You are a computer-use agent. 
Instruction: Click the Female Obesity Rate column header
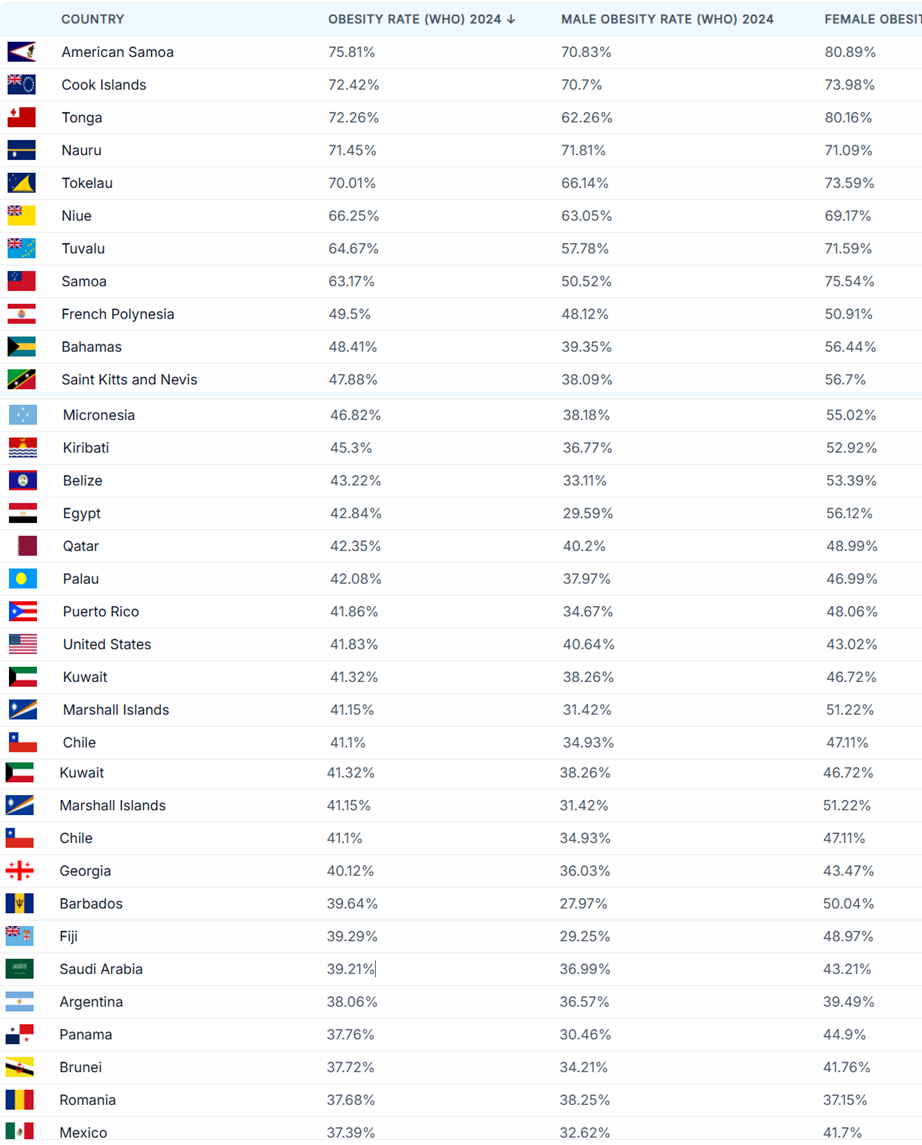tap(873, 19)
